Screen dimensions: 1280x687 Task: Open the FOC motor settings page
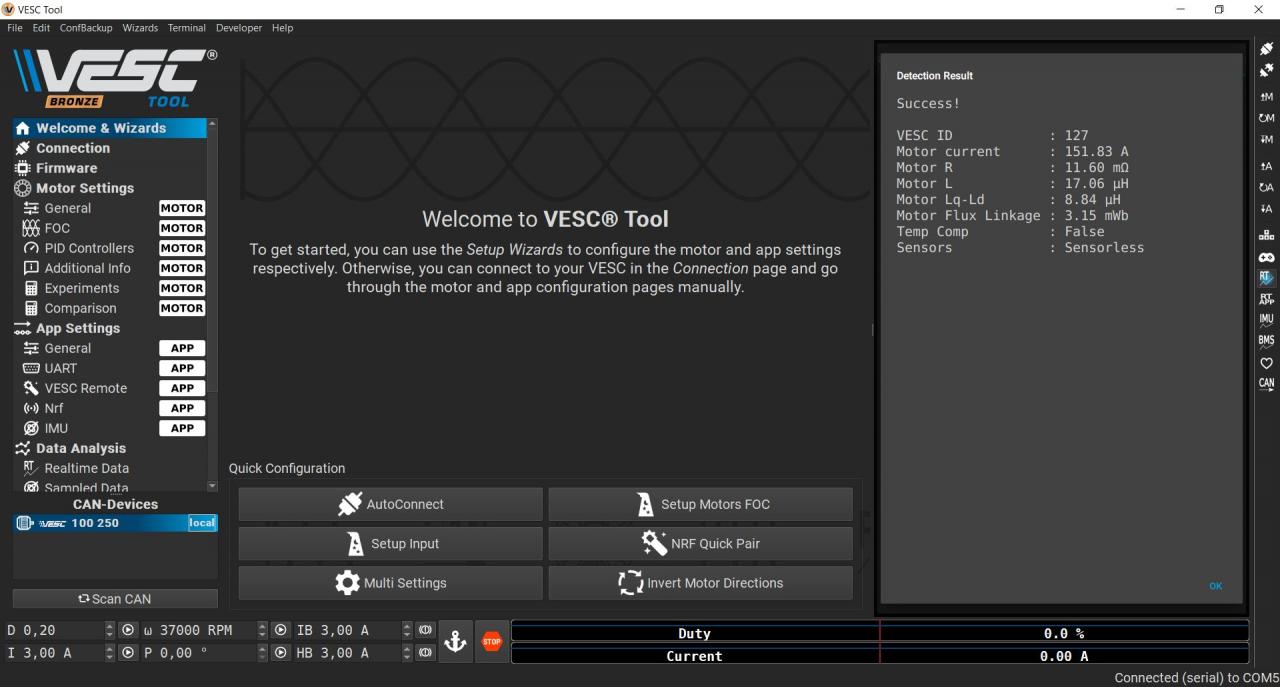tap(109, 228)
